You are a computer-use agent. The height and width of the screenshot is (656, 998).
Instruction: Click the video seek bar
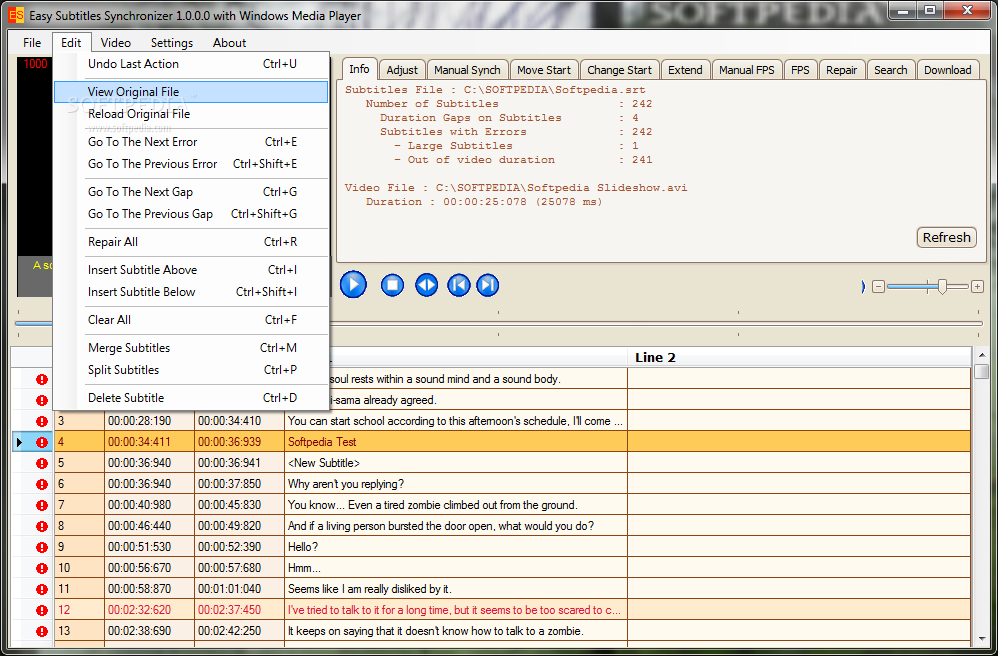pyautogui.click(x=499, y=324)
